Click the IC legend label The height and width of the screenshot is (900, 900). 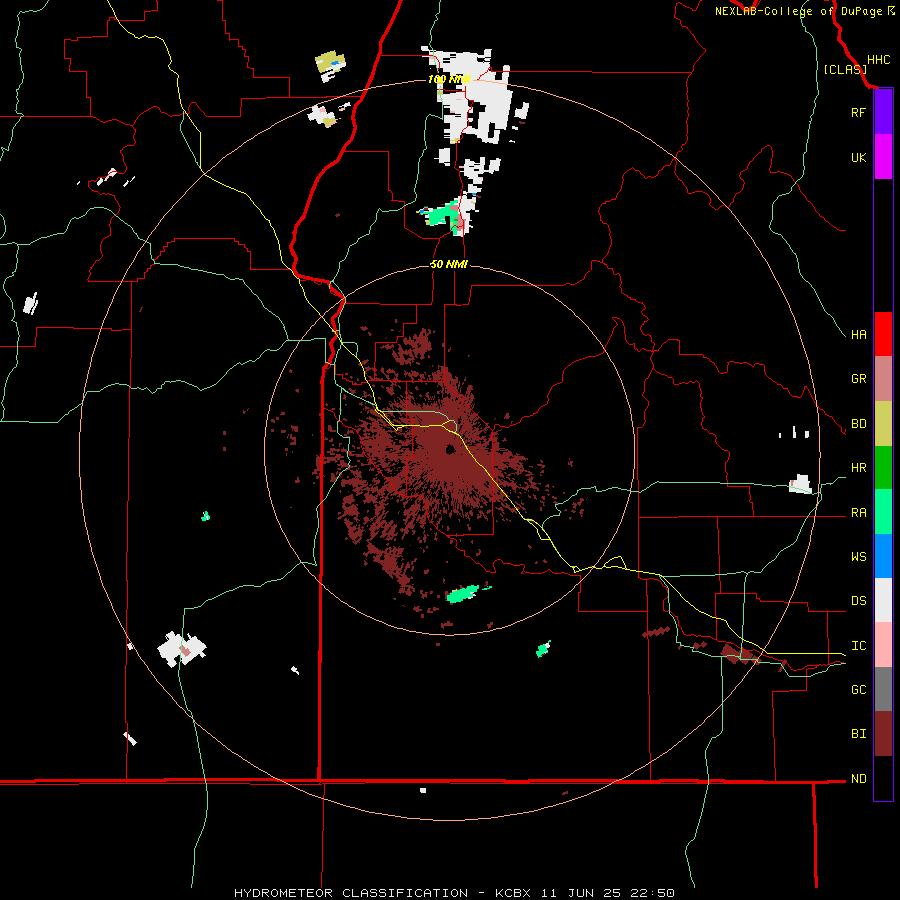coord(858,645)
